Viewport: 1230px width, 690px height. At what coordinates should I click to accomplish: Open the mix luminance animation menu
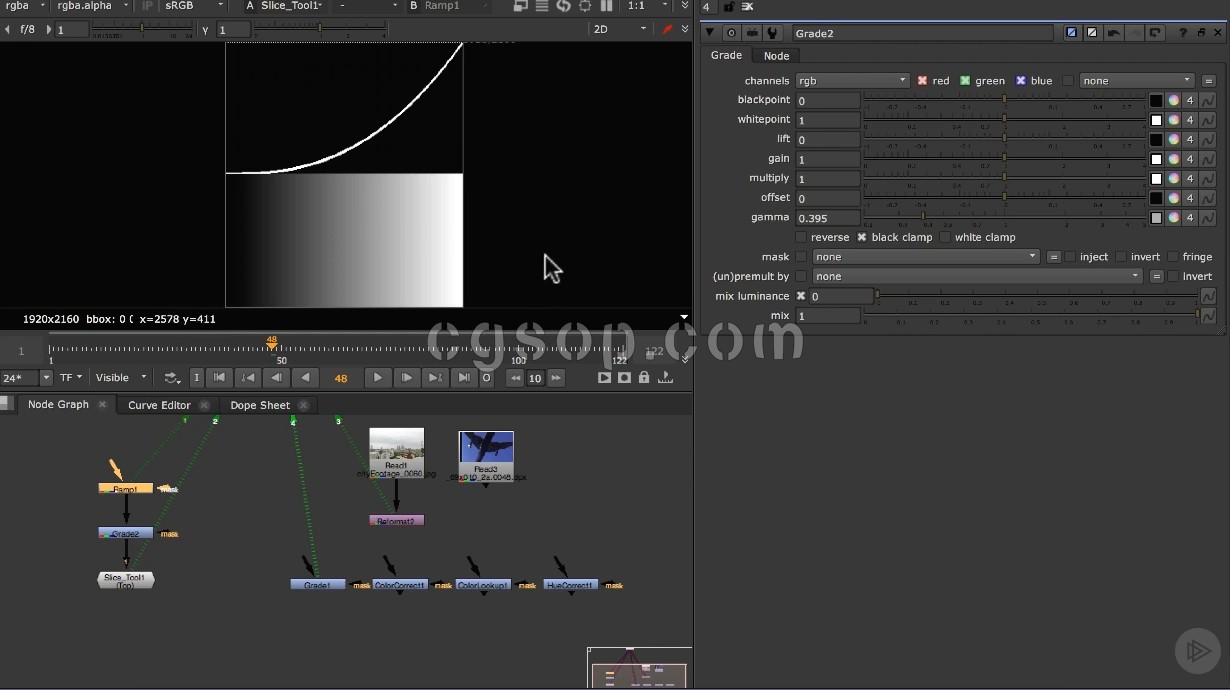click(1208, 296)
